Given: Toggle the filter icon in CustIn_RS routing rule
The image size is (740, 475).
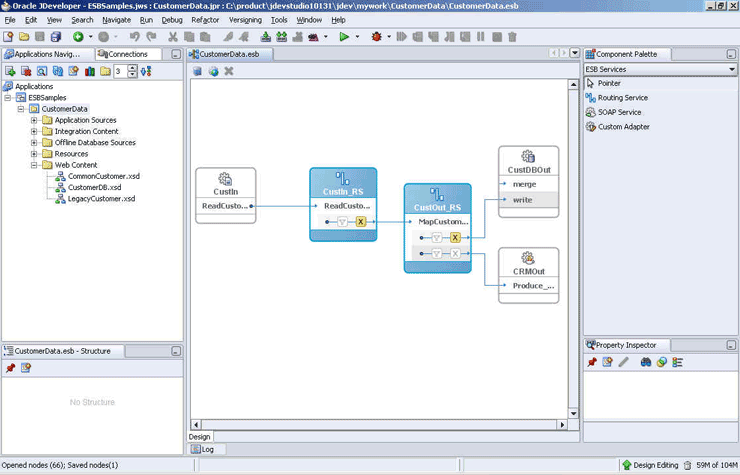Looking at the screenshot, I should 343,221.
